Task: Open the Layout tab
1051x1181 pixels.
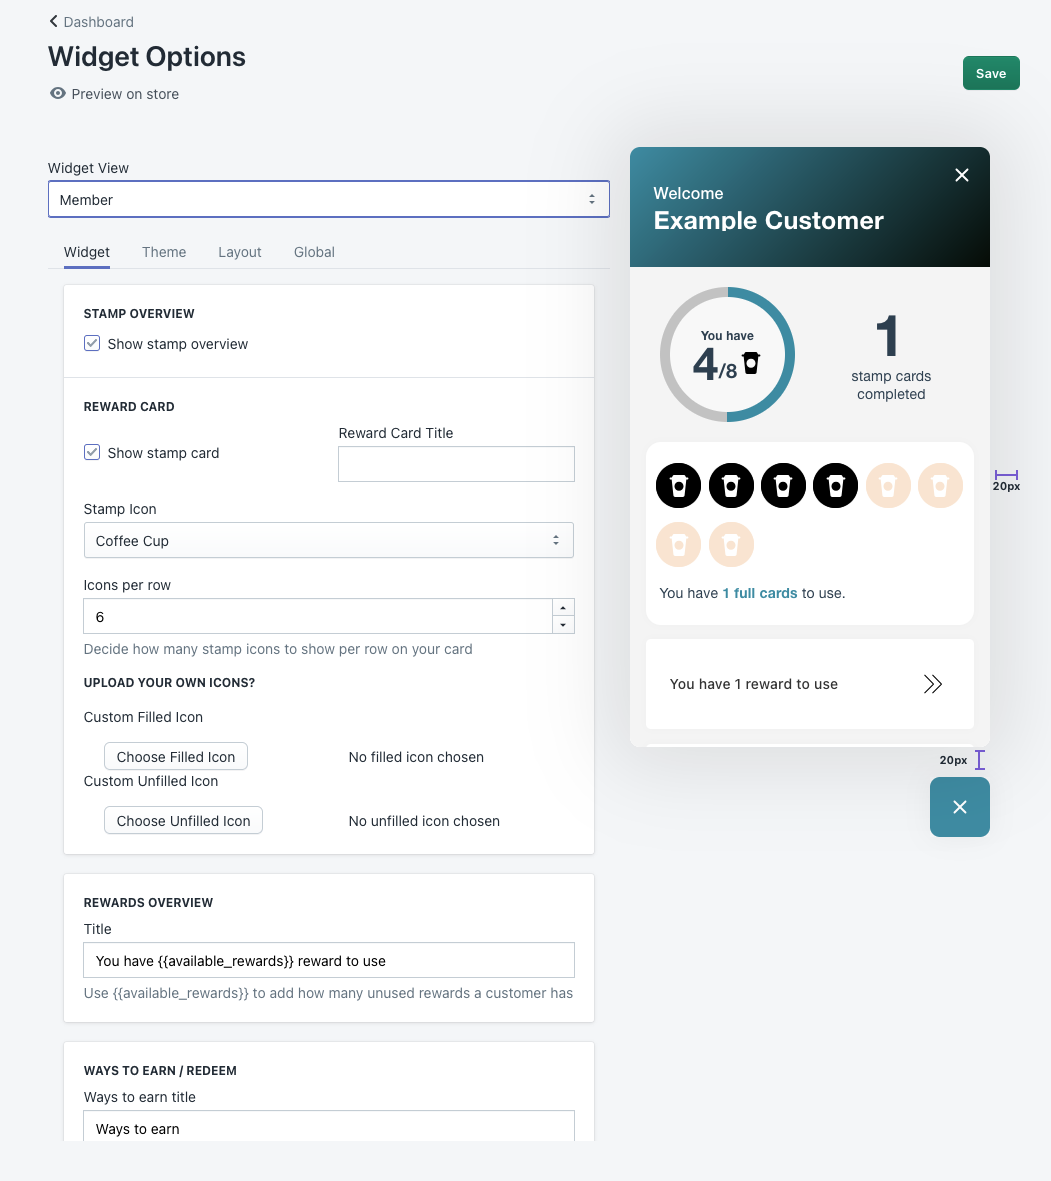Action: 240,252
